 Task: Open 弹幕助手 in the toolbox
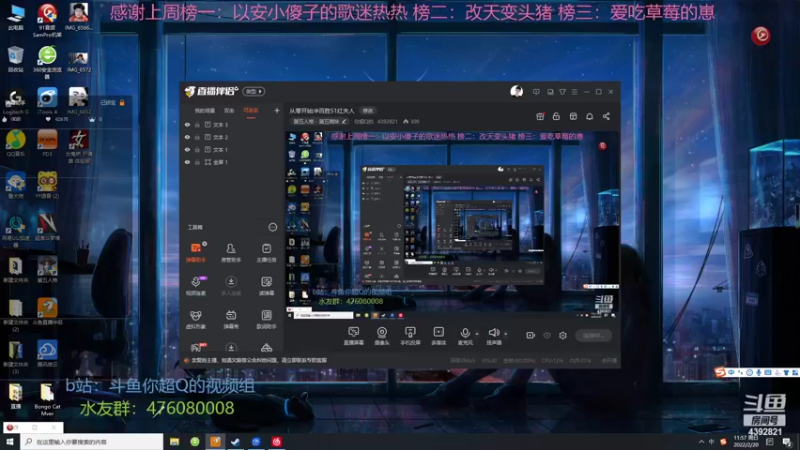coord(196,252)
